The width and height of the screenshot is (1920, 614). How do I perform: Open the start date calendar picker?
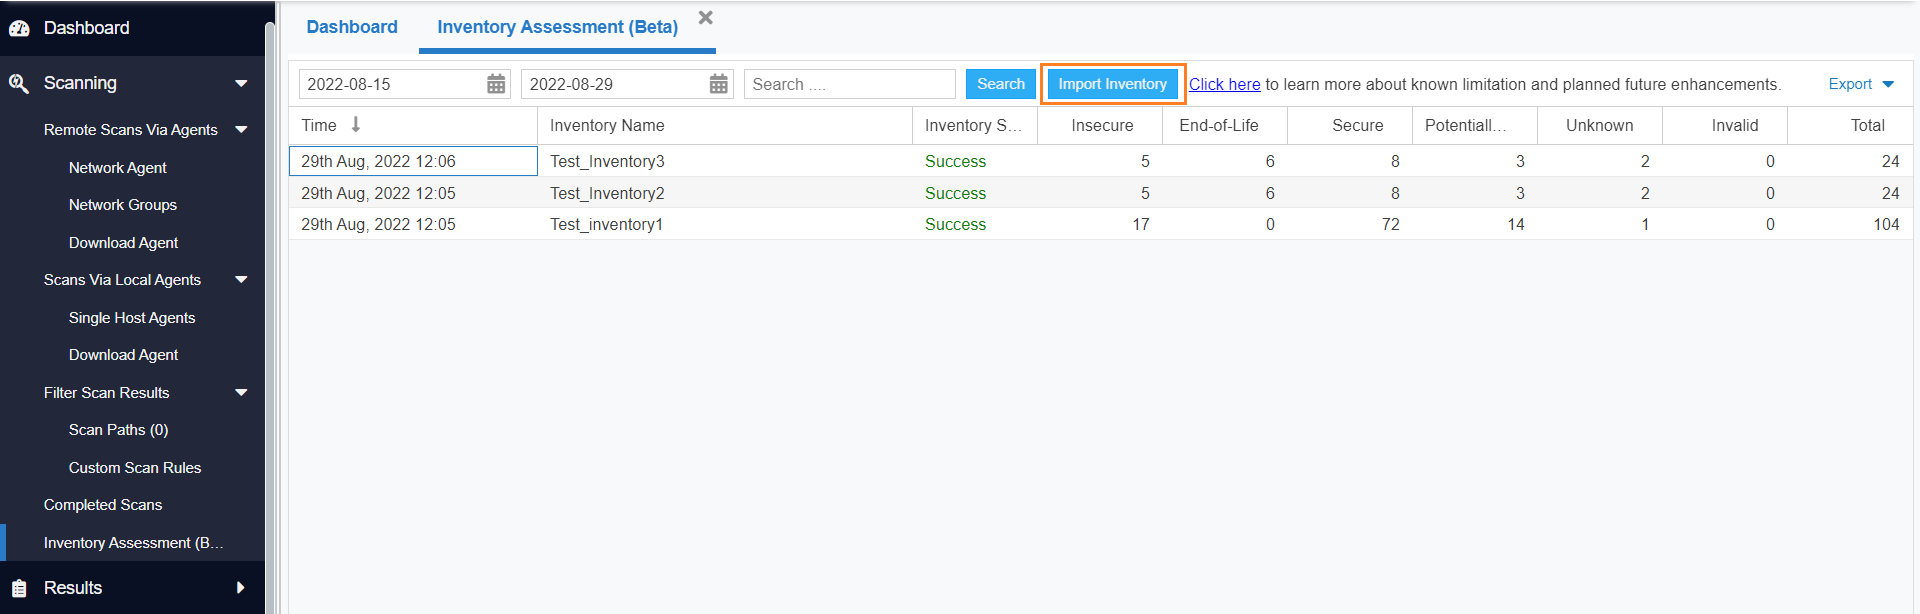496,84
